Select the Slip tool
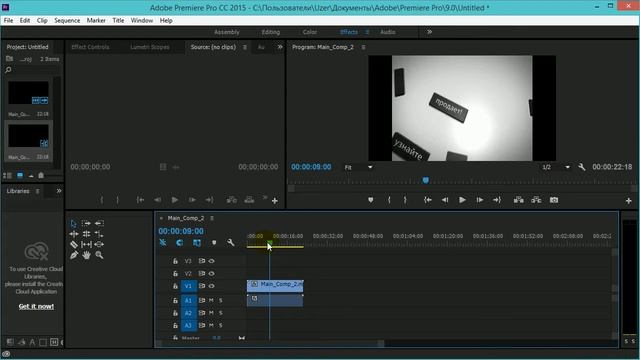 (x=86, y=244)
